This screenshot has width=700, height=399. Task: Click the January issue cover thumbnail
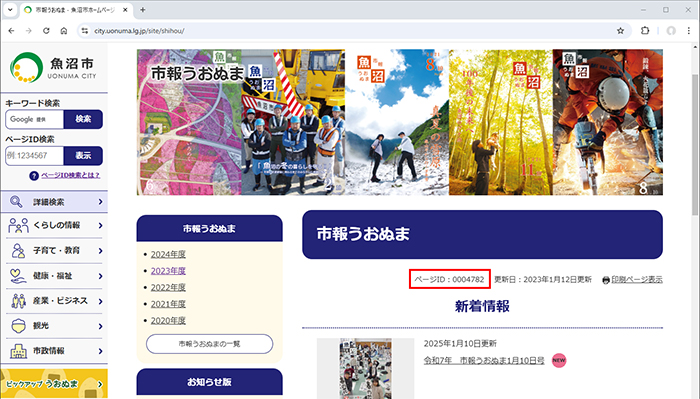tap(366, 368)
